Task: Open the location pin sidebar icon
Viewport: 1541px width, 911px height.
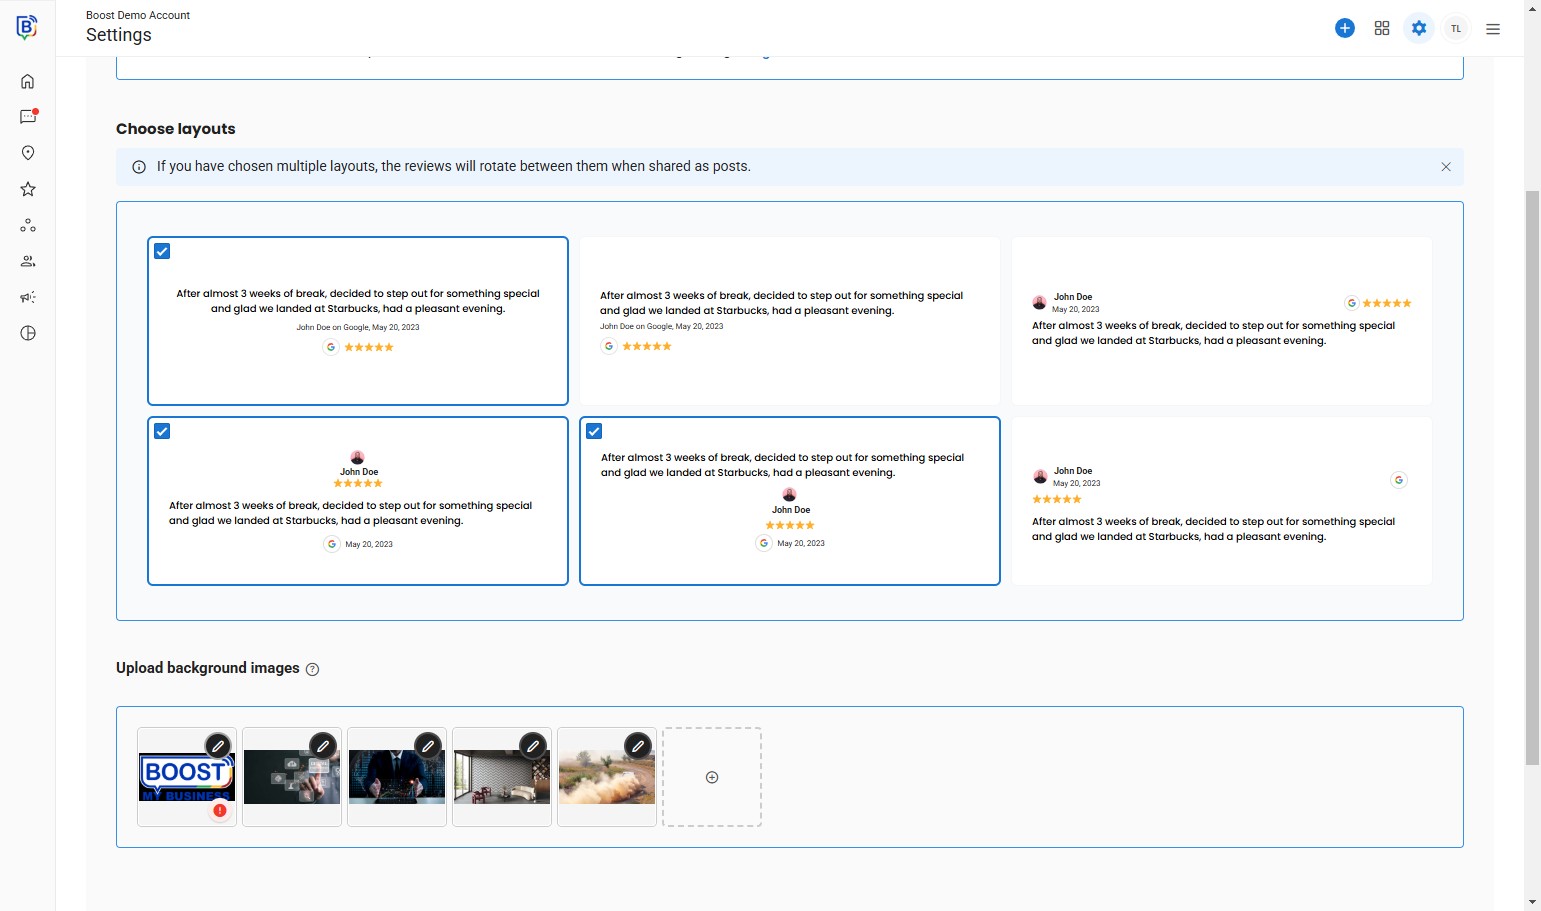Action: 28,153
